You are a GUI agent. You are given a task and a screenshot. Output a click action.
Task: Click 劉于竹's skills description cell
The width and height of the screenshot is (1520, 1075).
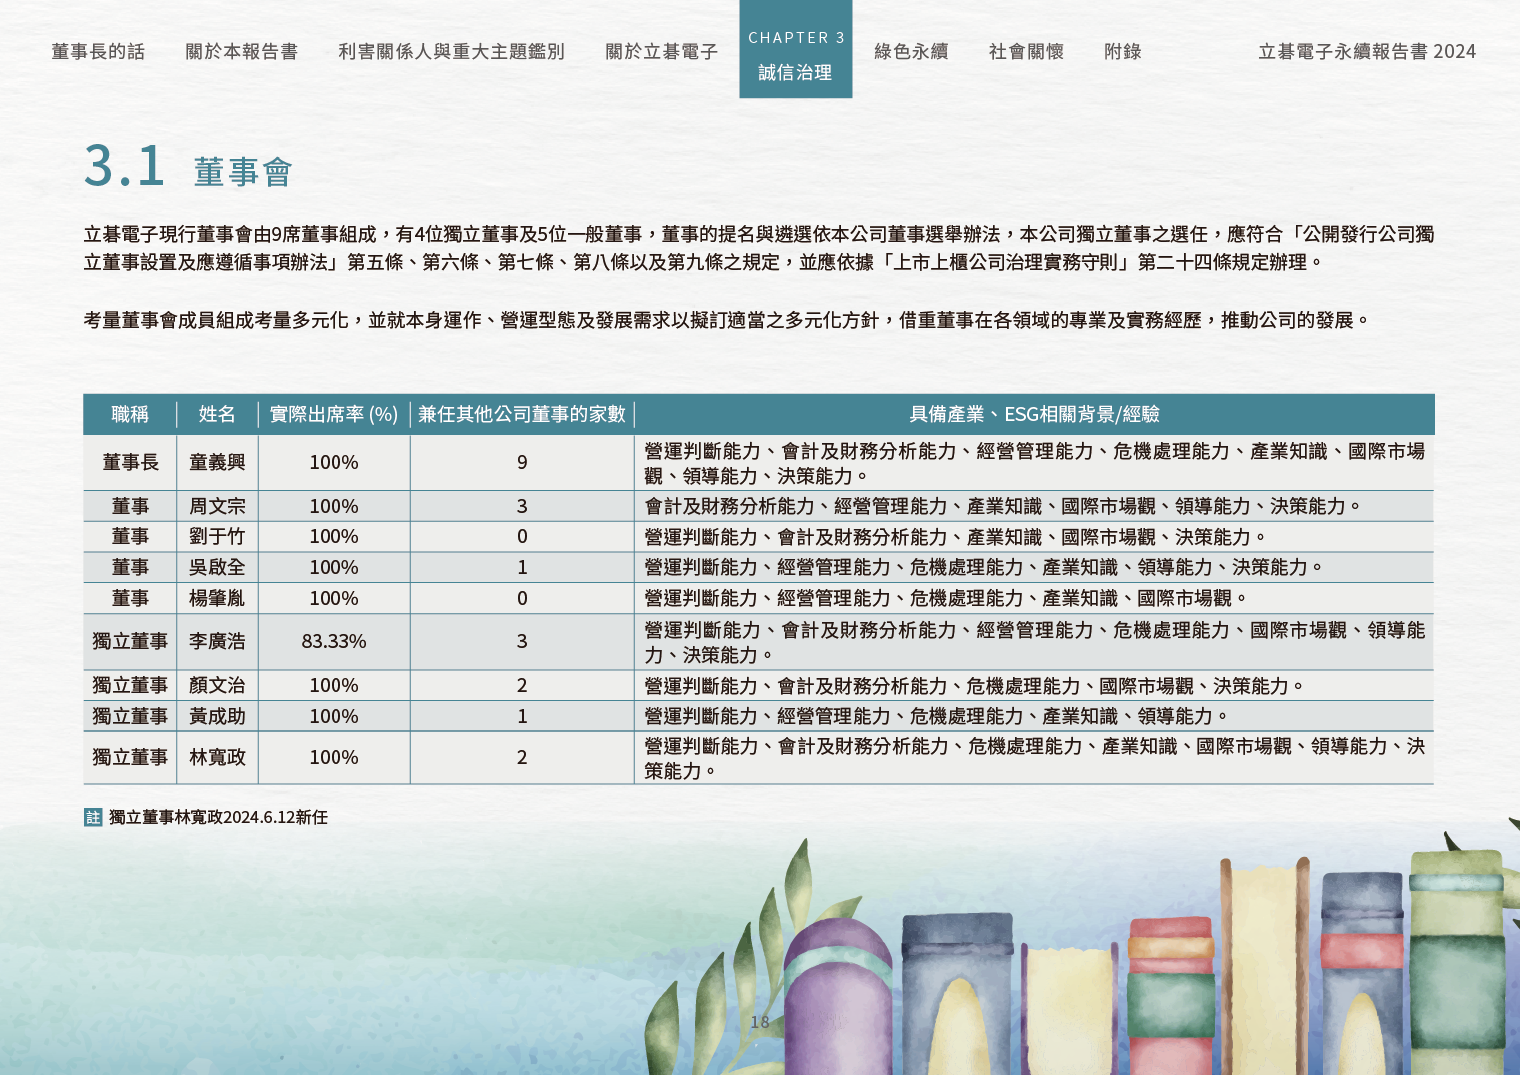click(1034, 537)
